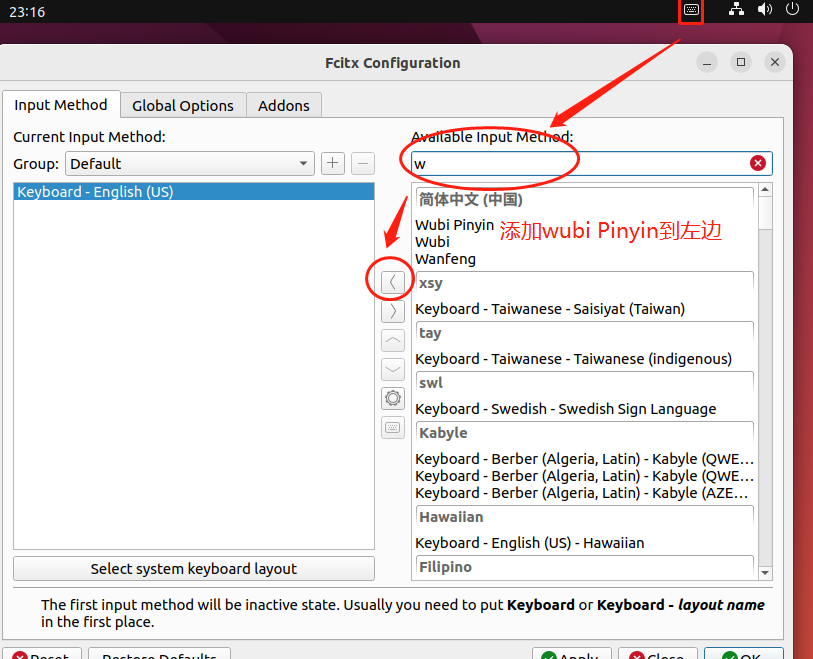Select Keyboard - English (US) - Hawaiian

pyautogui.click(x=530, y=543)
